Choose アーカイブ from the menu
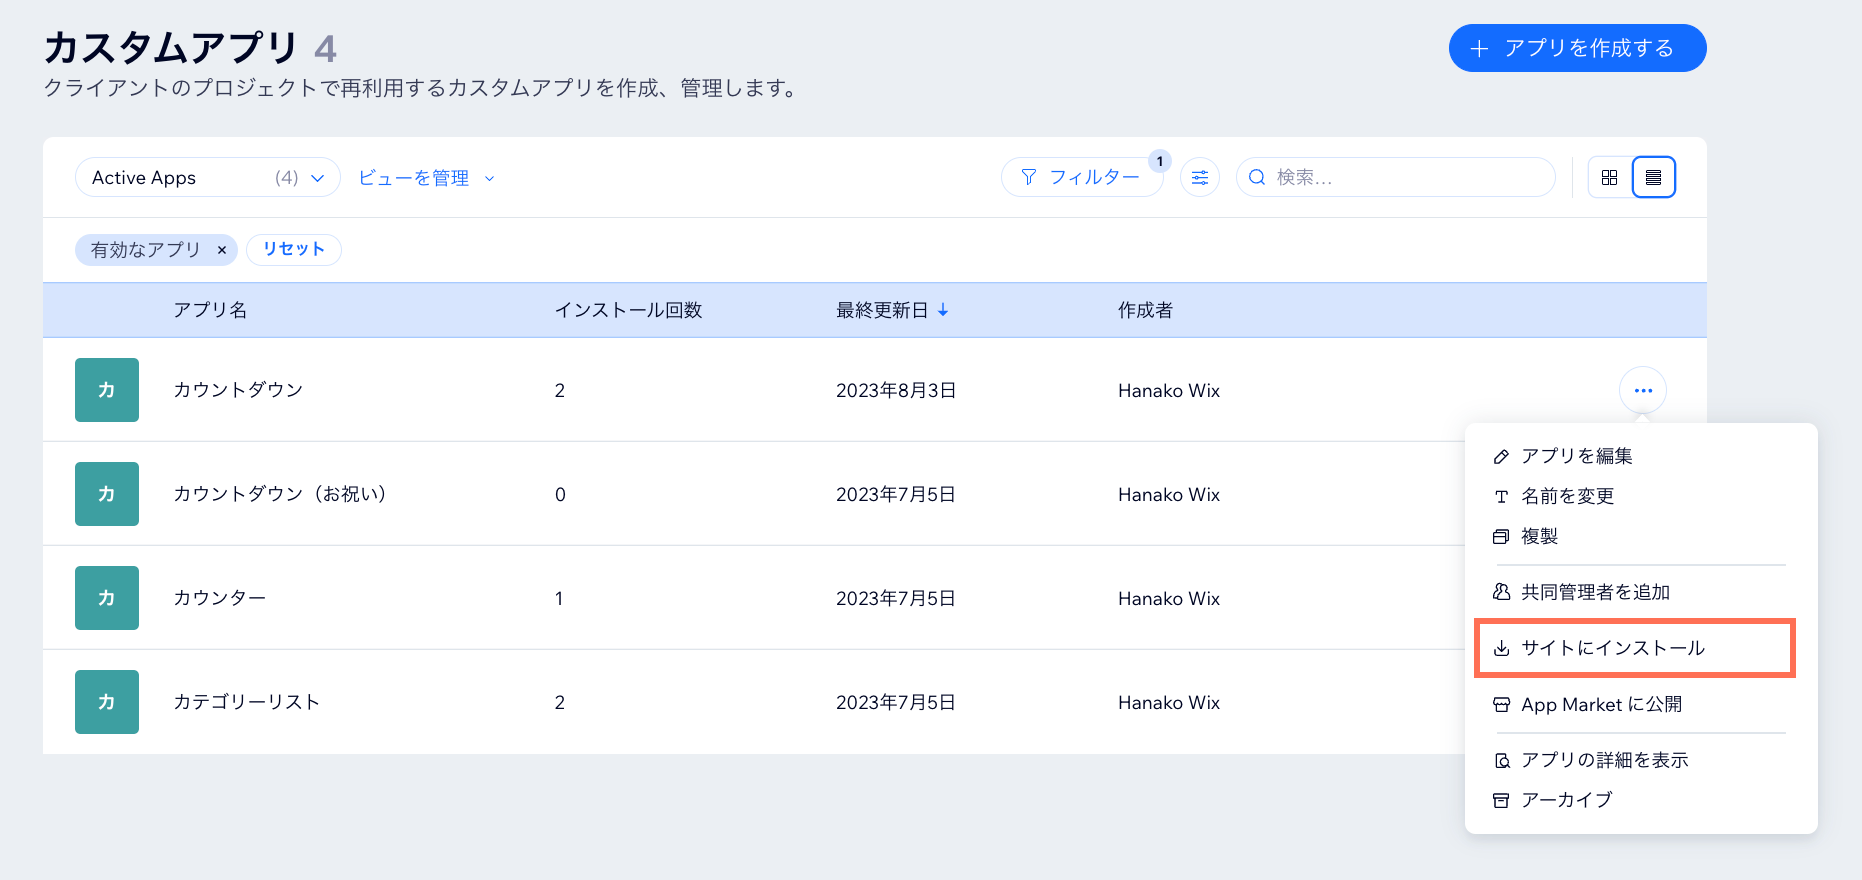Image resolution: width=1862 pixels, height=880 pixels. click(1566, 800)
